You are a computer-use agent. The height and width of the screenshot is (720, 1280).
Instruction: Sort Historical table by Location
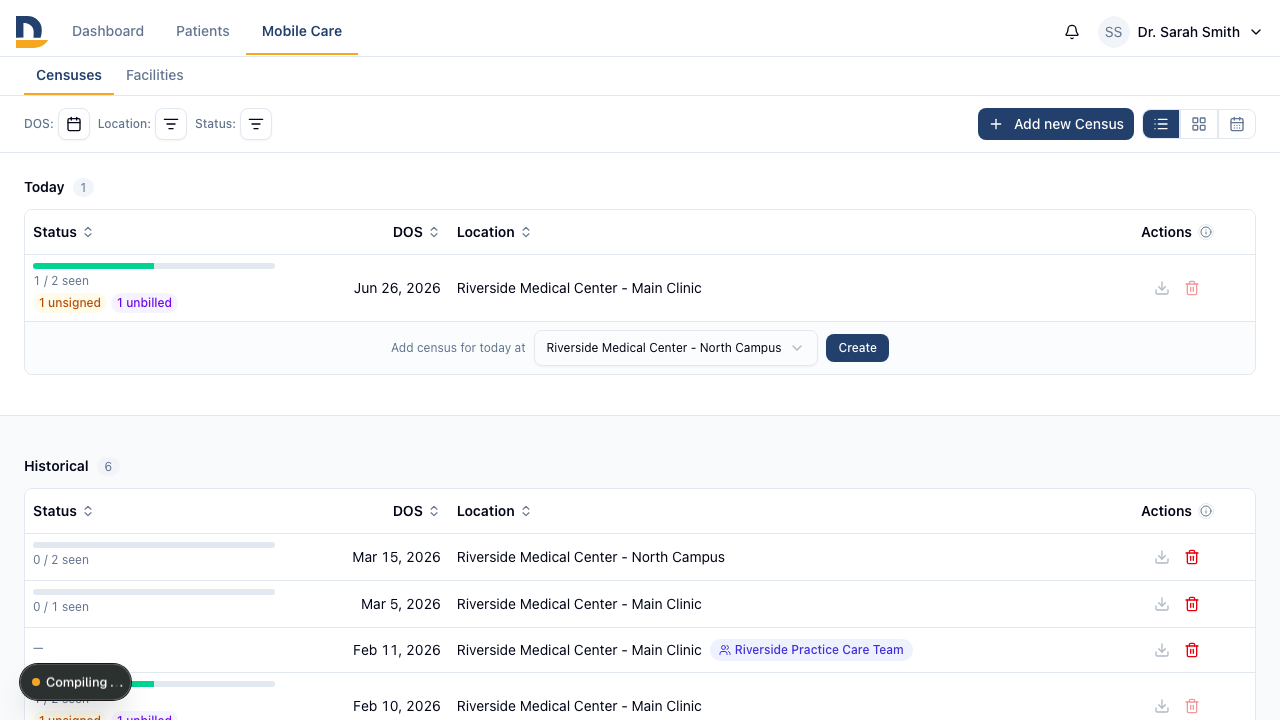494,511
